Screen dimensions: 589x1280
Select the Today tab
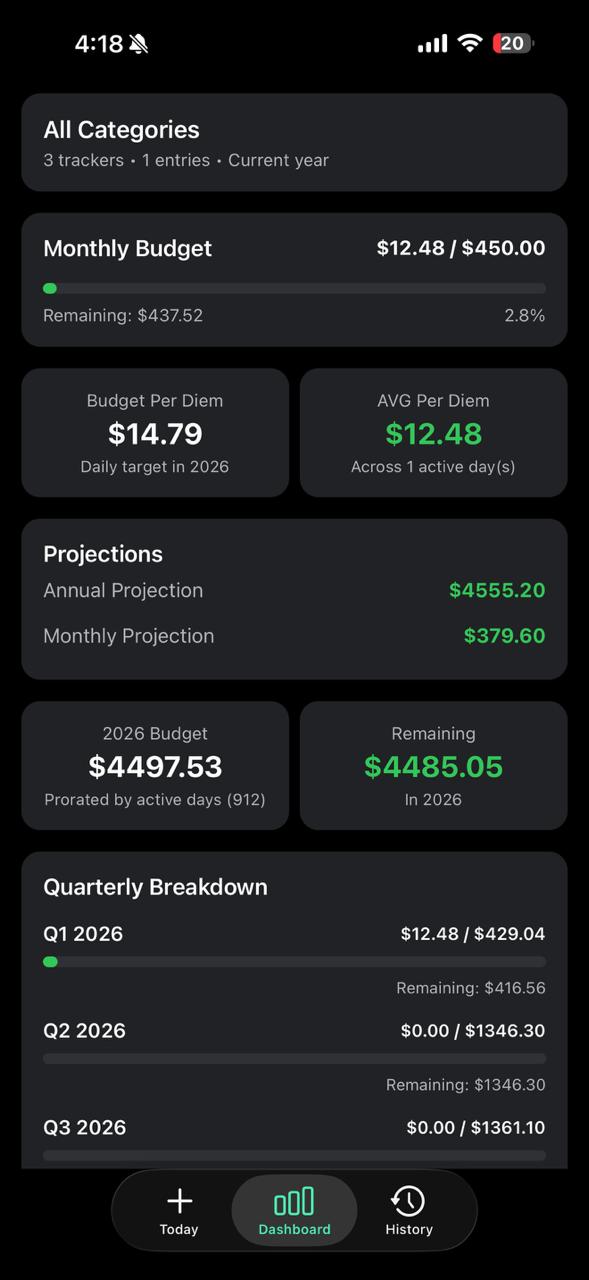[179, 1210]
